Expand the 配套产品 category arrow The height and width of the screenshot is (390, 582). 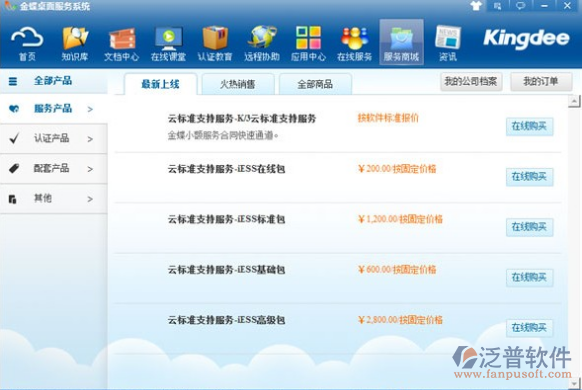pyautogui.click(x=90, y=169)
